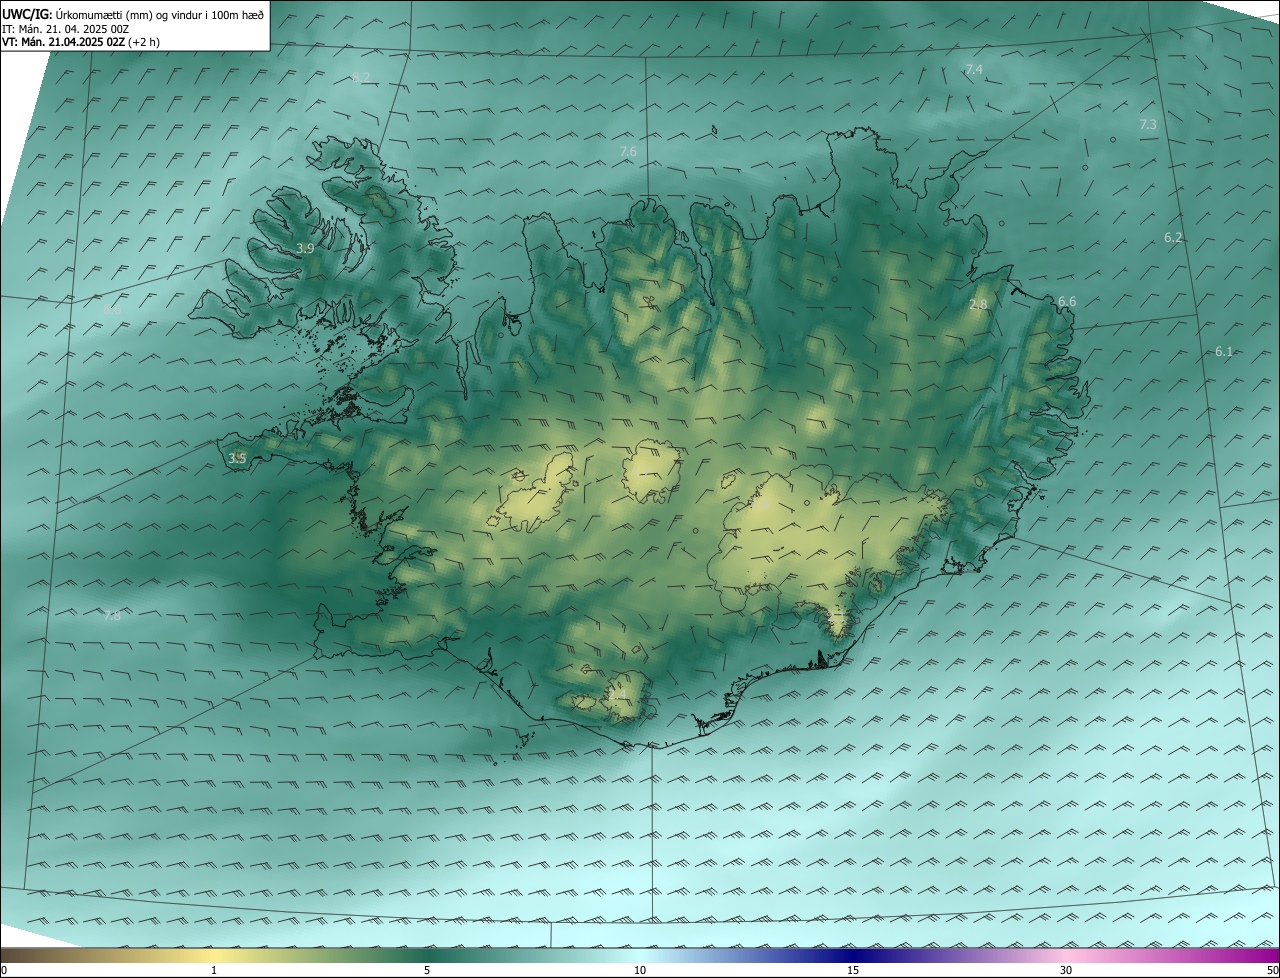Click the UWC/IG Úrkomumætti title line
The width and height of the screenshot is (1280, 978).
(x=133, y=14)
